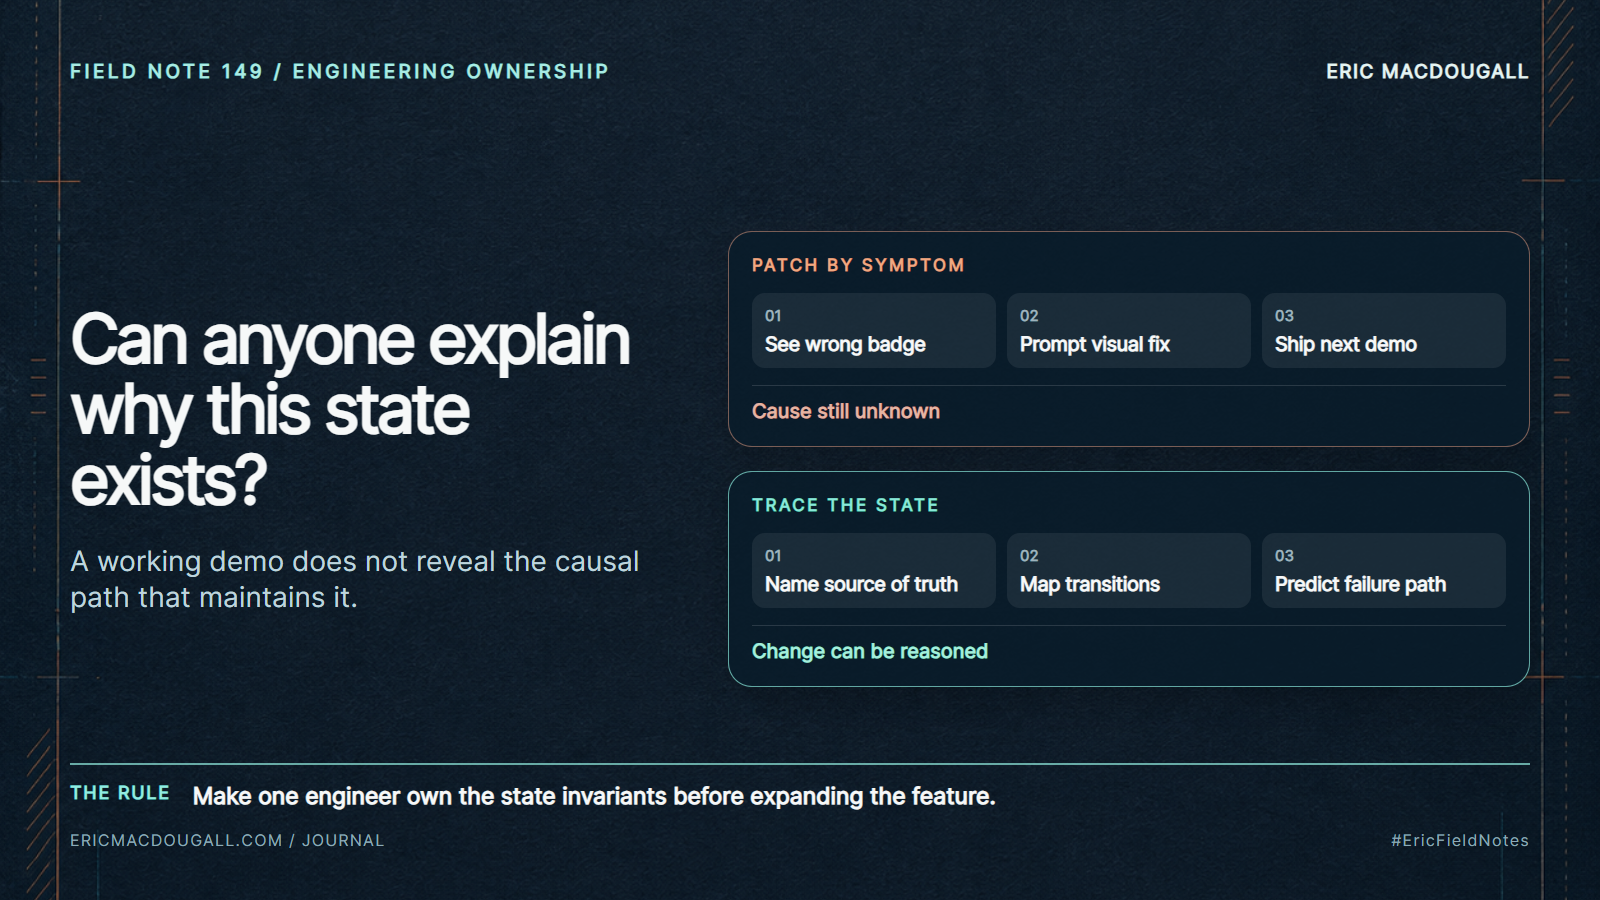Select the PATCH BY SYMPTOM panel heading
The height and width of the screenshot is (900, 1600).
point(858,265)
